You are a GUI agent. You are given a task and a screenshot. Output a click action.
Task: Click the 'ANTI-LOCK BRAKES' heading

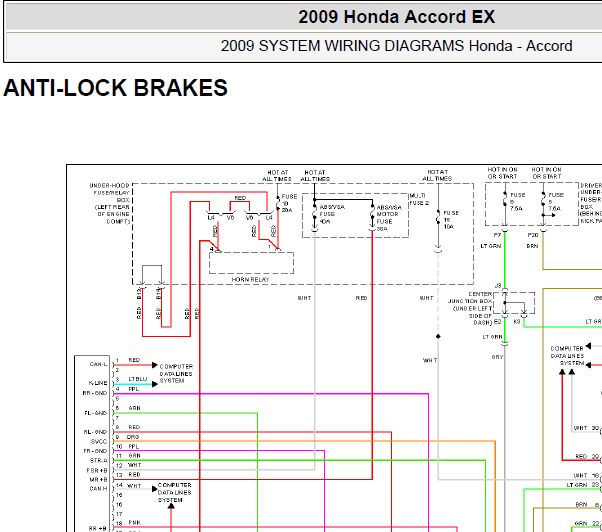click(116, 88)
